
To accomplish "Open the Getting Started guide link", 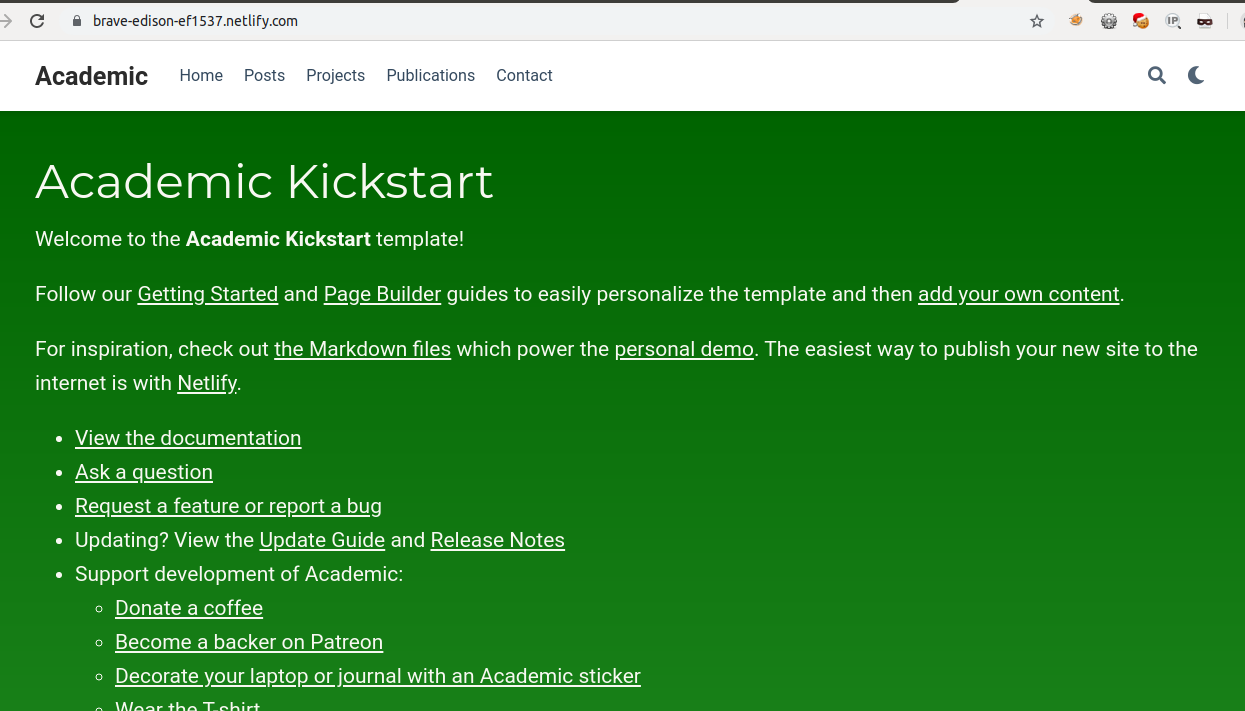I will [x=208, y=294].
